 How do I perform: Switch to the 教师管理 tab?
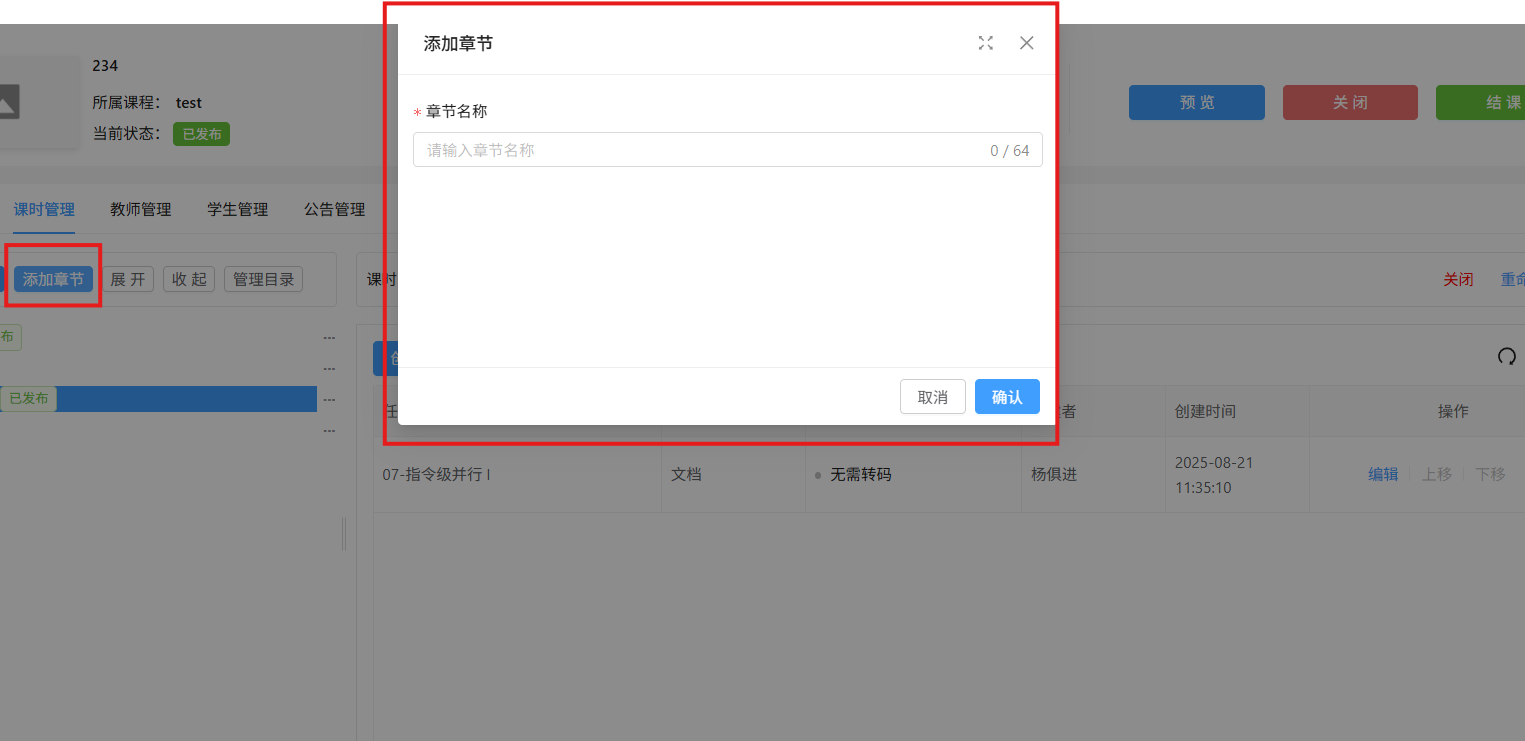[x=140, y=209]
